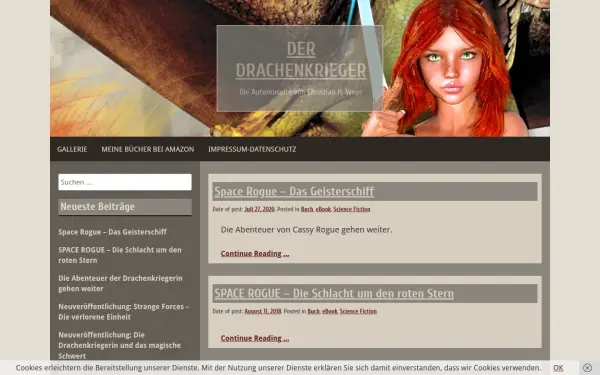
Task: Click the Neueste Beiträge sidebar heading
Action: point(125,207)
